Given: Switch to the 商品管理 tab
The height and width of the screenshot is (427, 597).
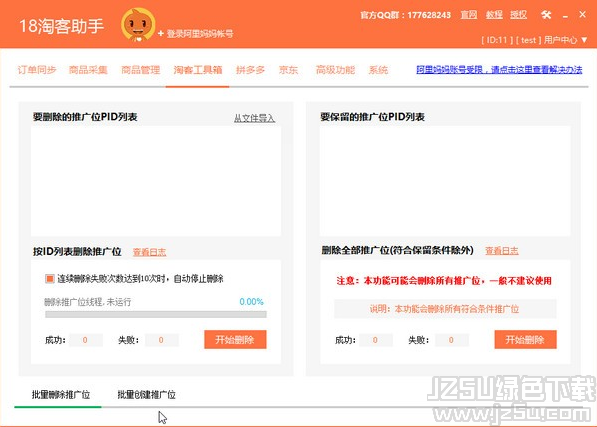Looking at the screenshot, I should click(140, 70).
